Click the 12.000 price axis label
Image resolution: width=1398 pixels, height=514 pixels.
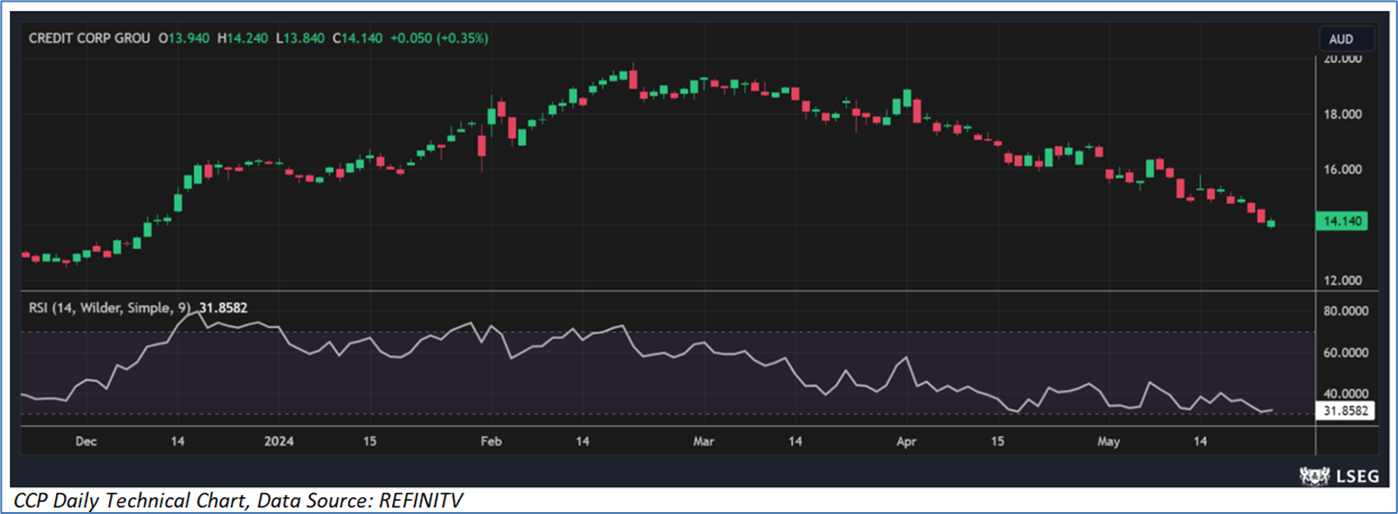pyautogui.click(x=1341, y=280)
